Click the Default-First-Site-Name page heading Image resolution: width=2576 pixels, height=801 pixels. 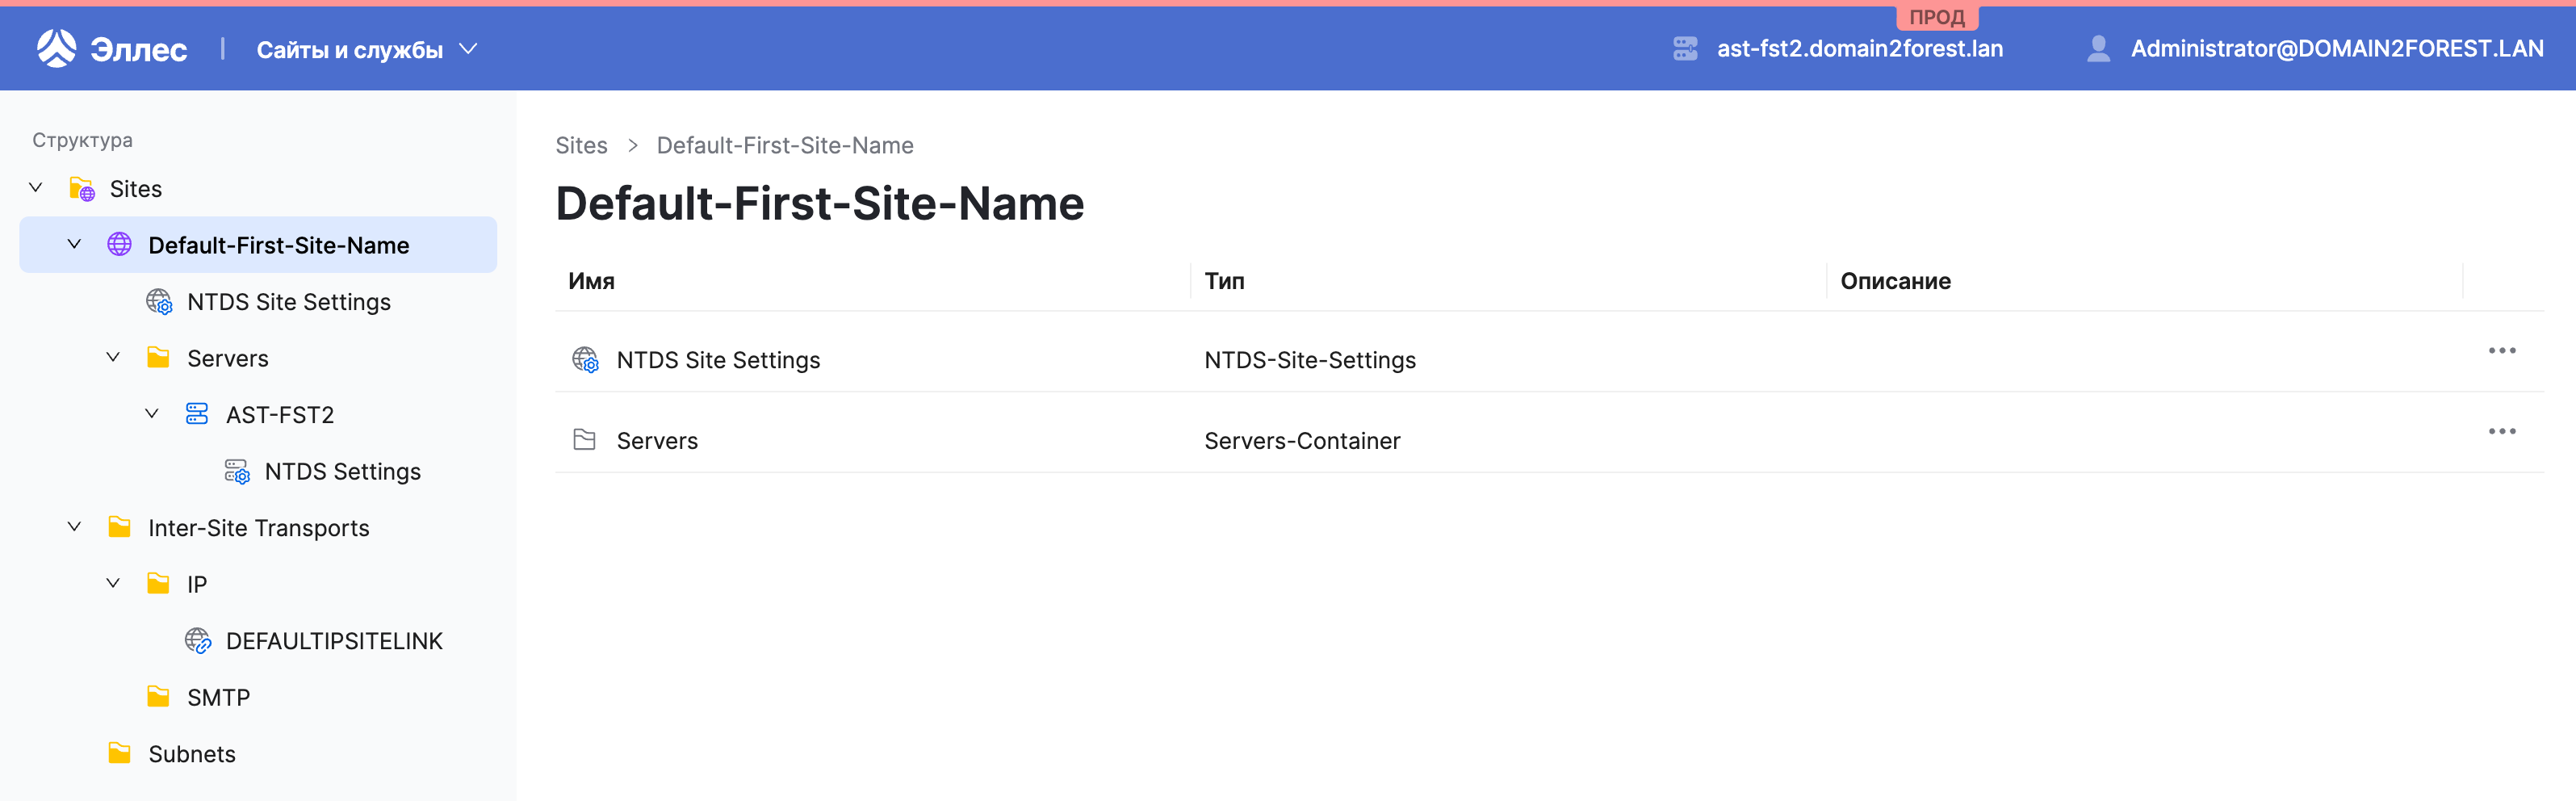819,203
